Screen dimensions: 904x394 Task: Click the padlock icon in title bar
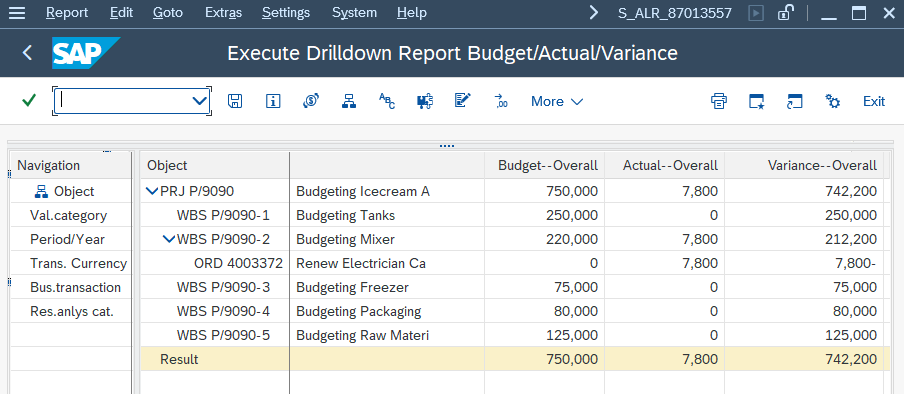point(785,12)
